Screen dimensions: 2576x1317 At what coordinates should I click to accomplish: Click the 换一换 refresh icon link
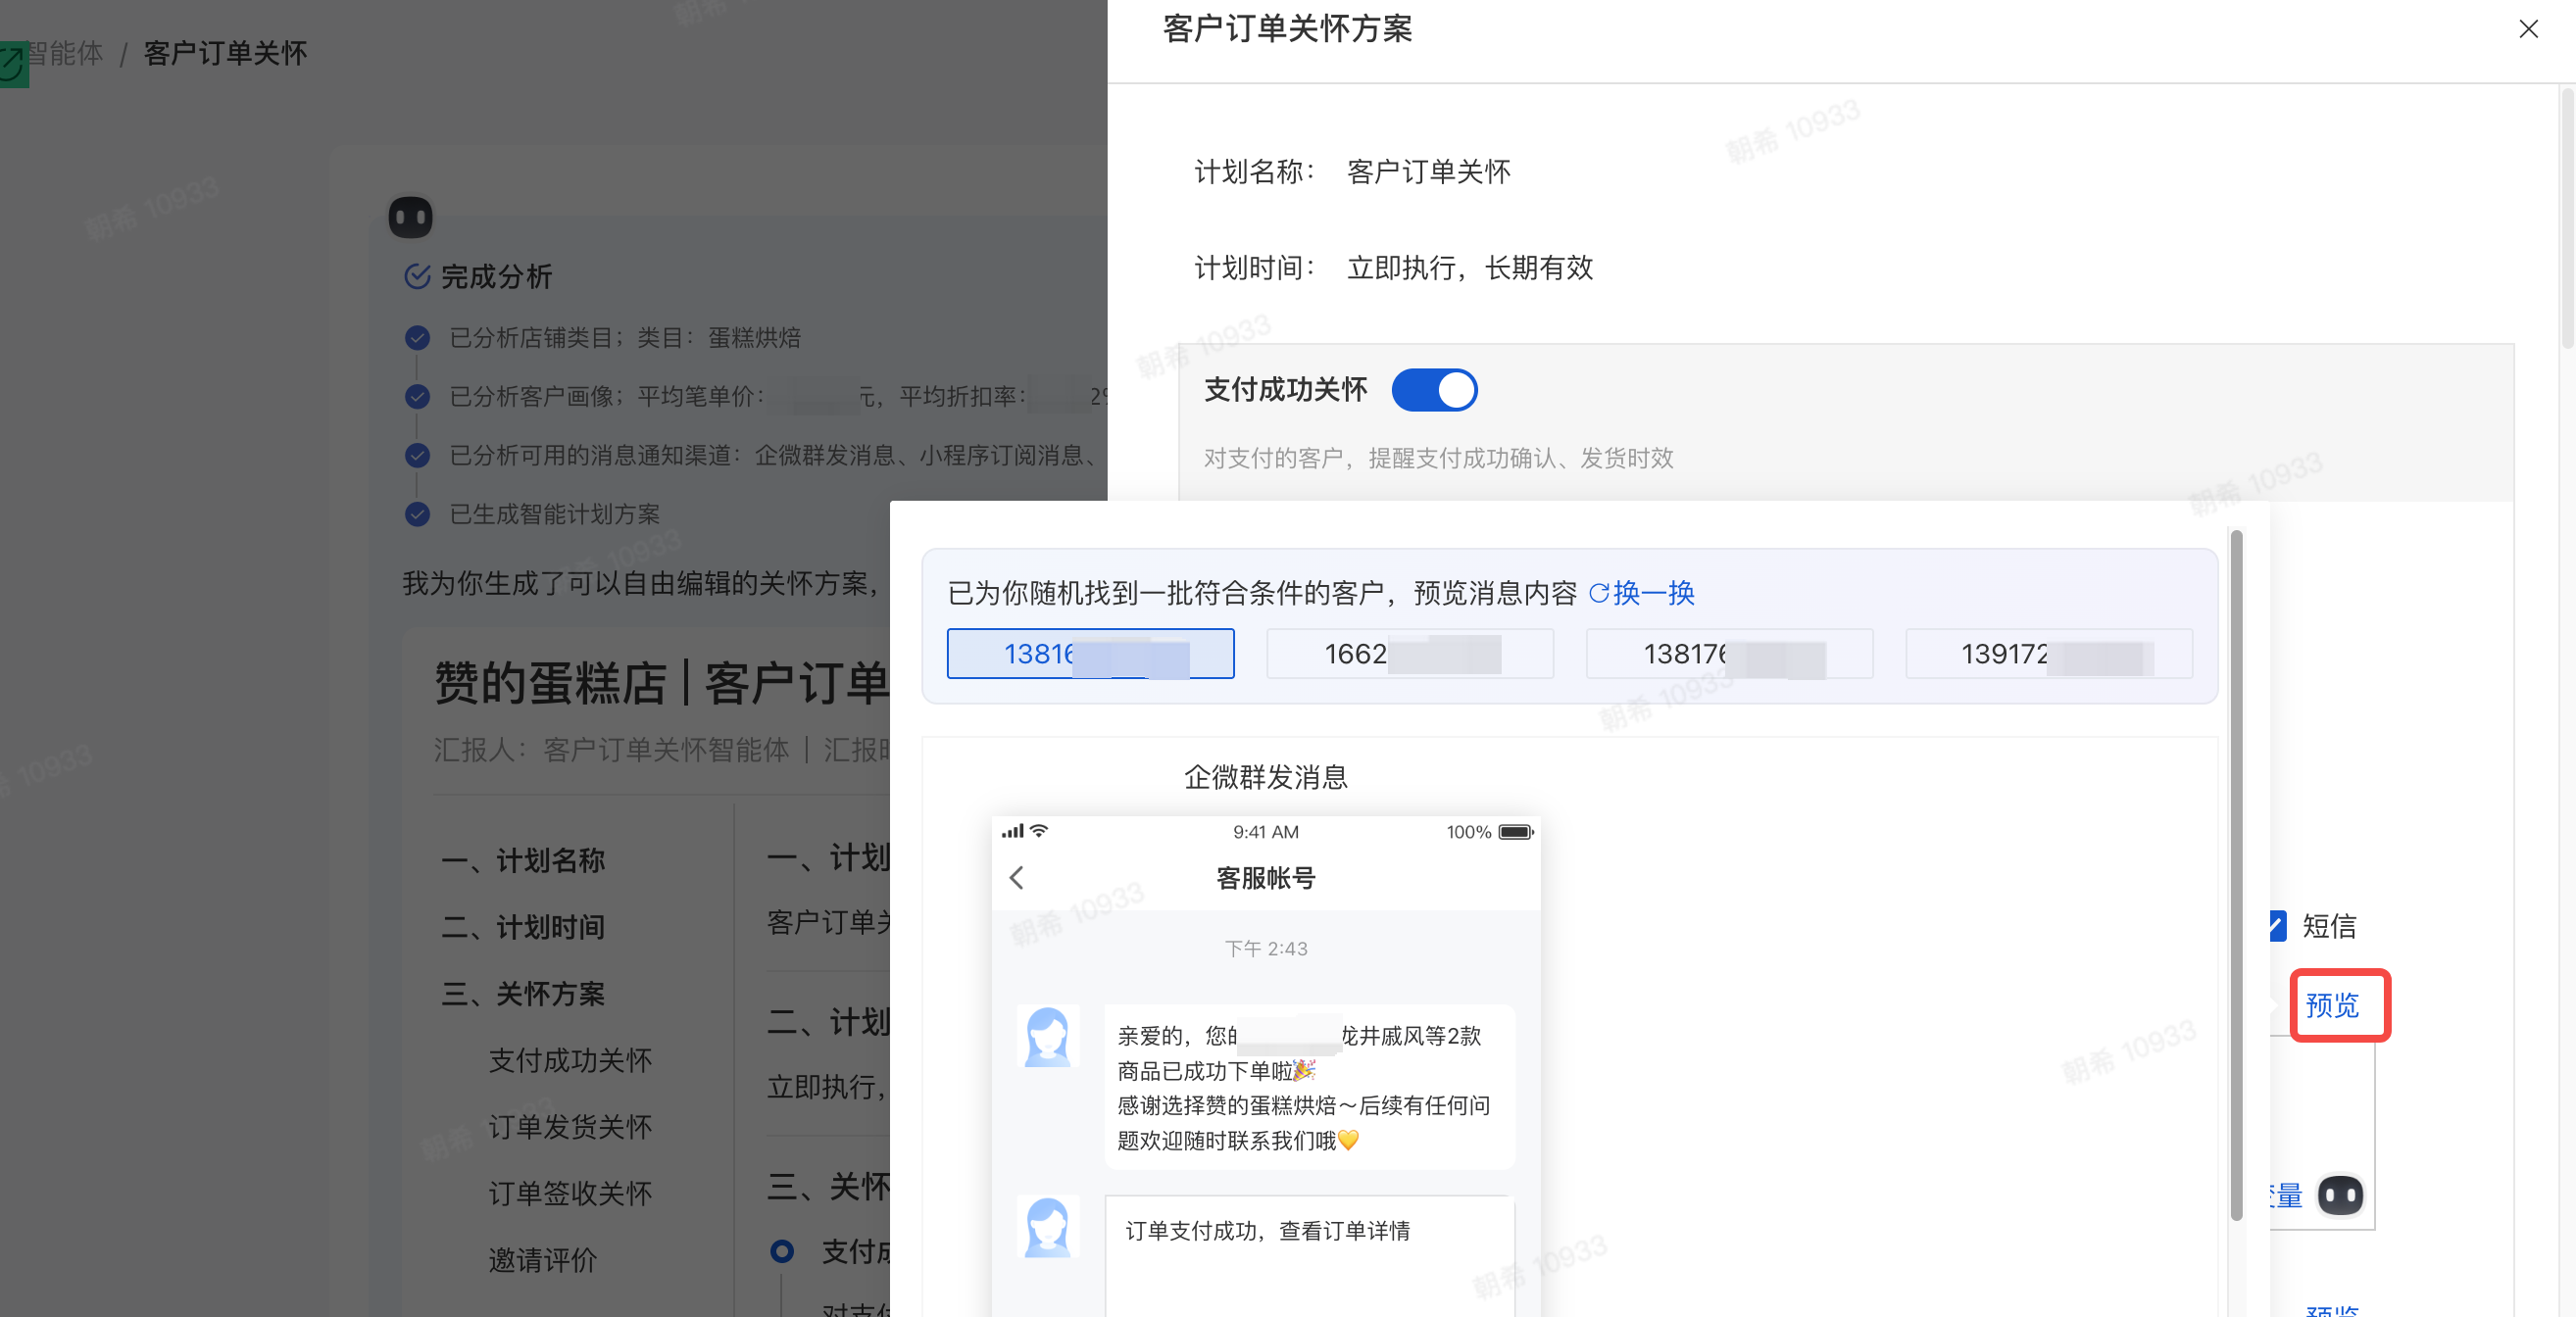[1641, 593]
